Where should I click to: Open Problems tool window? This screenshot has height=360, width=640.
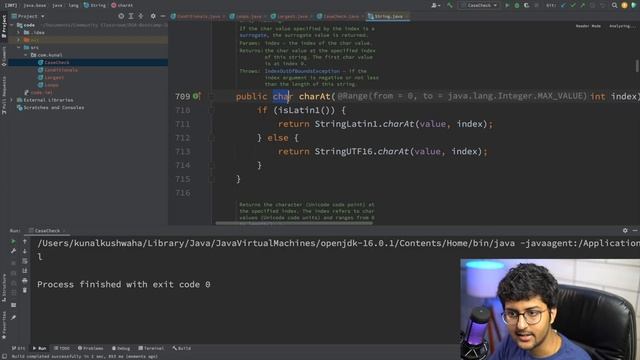(x=90, y=349)
